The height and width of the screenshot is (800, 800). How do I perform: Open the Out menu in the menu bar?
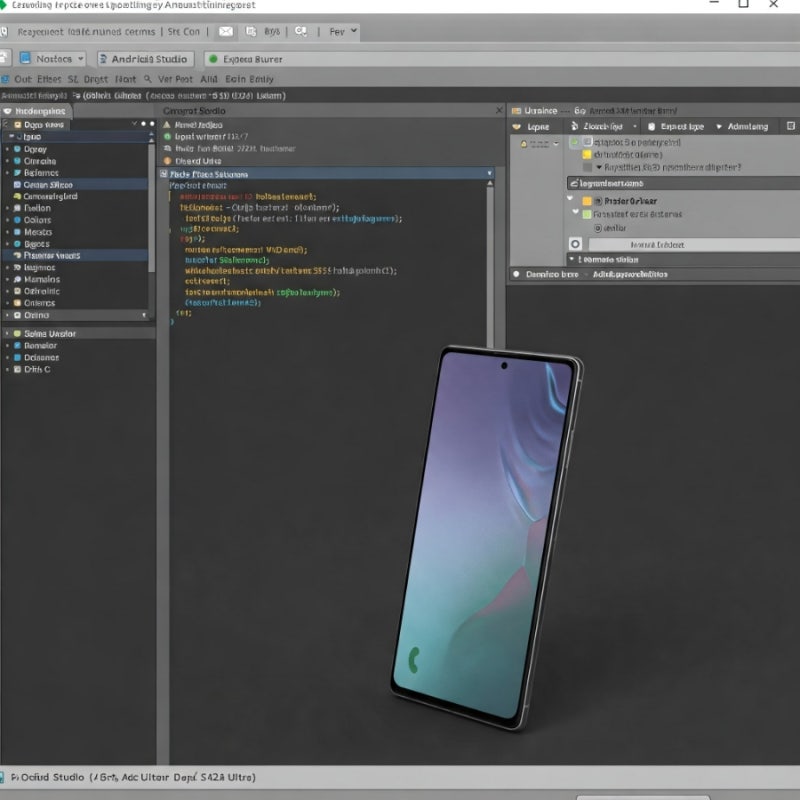pyautogui.click(x=23, y=79)
